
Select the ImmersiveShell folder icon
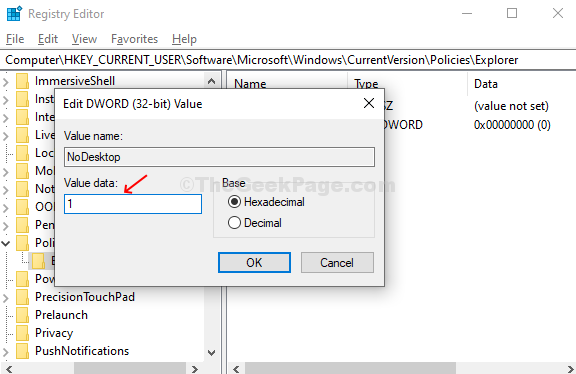pyautogui.click(x=22, y=81)
